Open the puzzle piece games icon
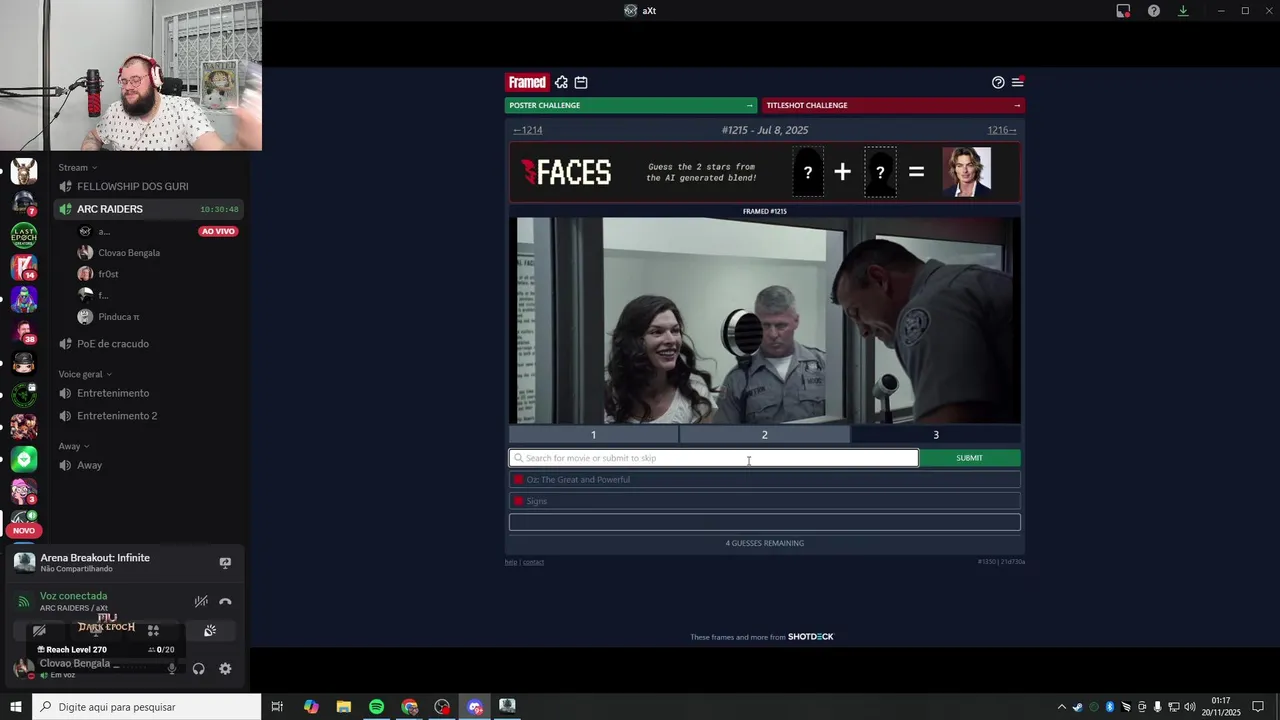 pyautogui.click(x=561, y=82)
